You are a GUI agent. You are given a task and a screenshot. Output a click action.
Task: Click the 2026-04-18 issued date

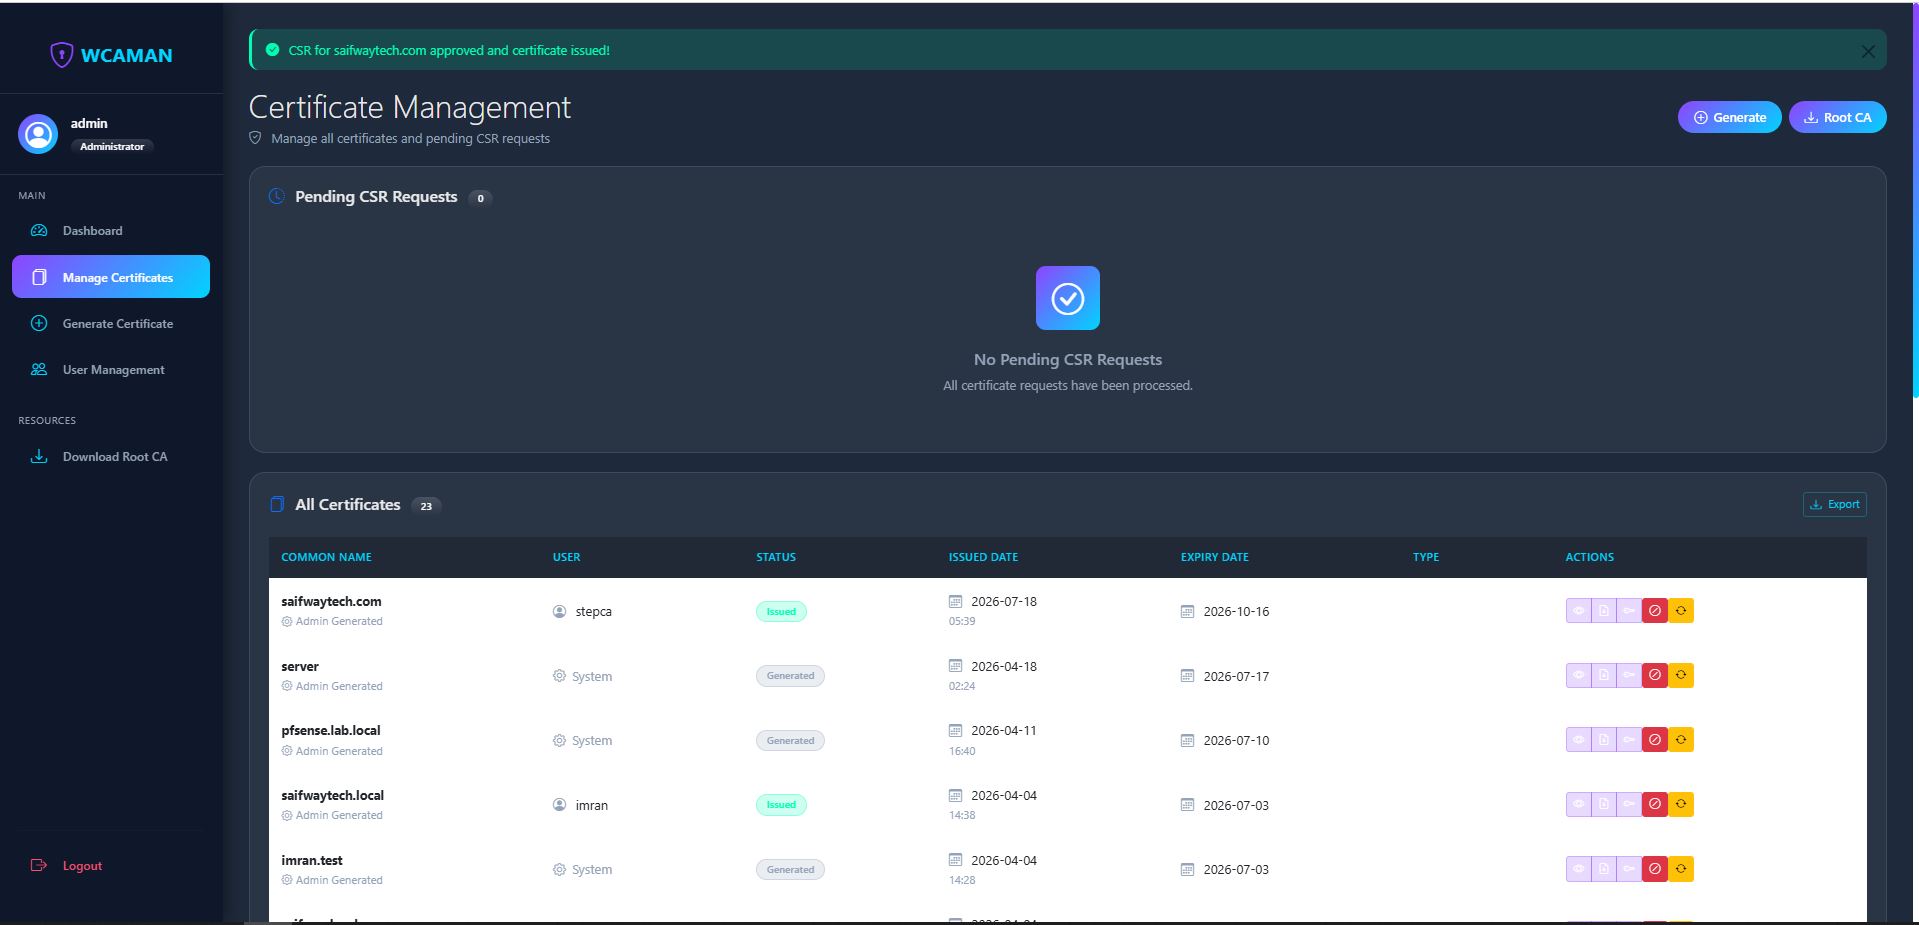1004,666
